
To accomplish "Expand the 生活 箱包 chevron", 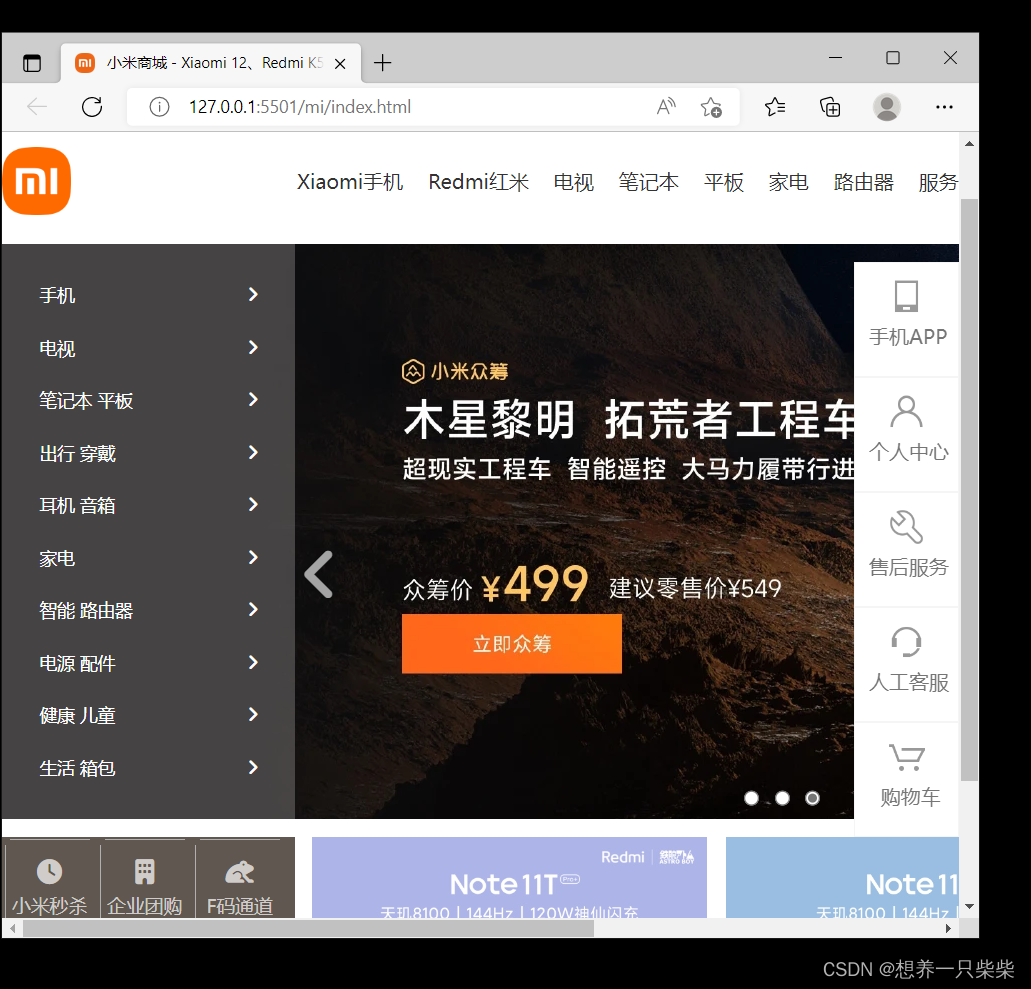I will point(253,767).
